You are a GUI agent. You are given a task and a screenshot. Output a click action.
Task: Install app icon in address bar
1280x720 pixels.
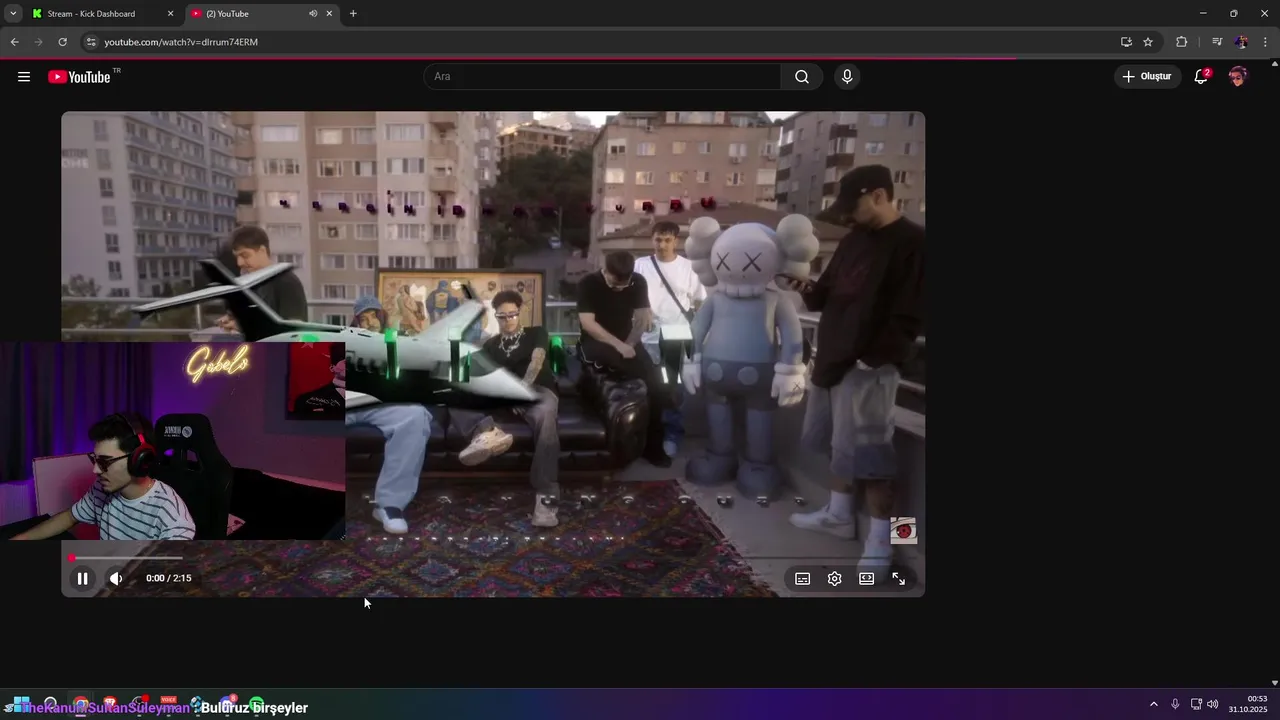(1126, 42)
